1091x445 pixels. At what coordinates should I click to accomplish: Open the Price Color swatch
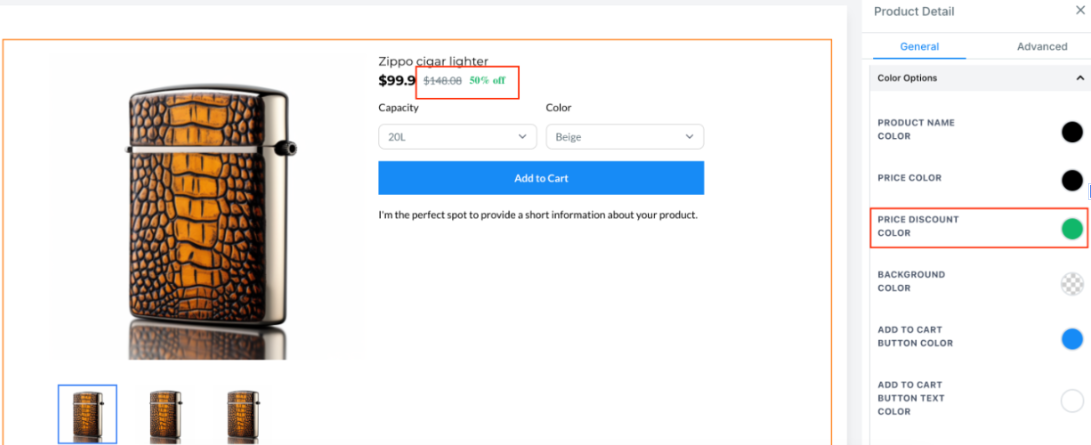(1072, 180)
